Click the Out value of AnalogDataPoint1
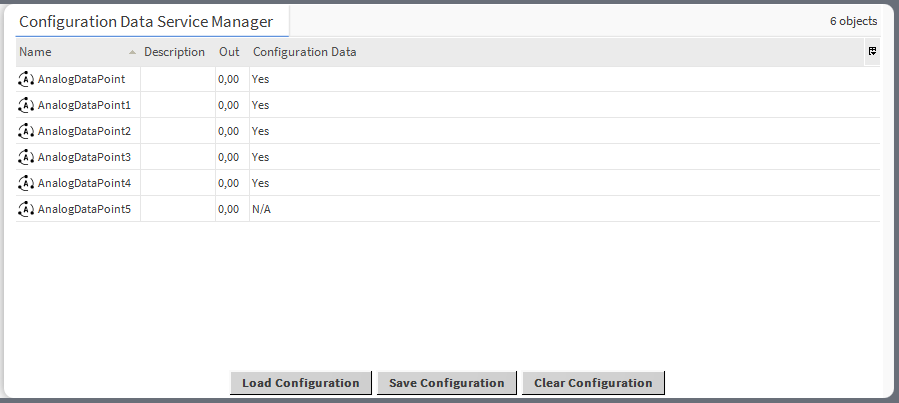899x403 pixels. click(x=228, y=105)
